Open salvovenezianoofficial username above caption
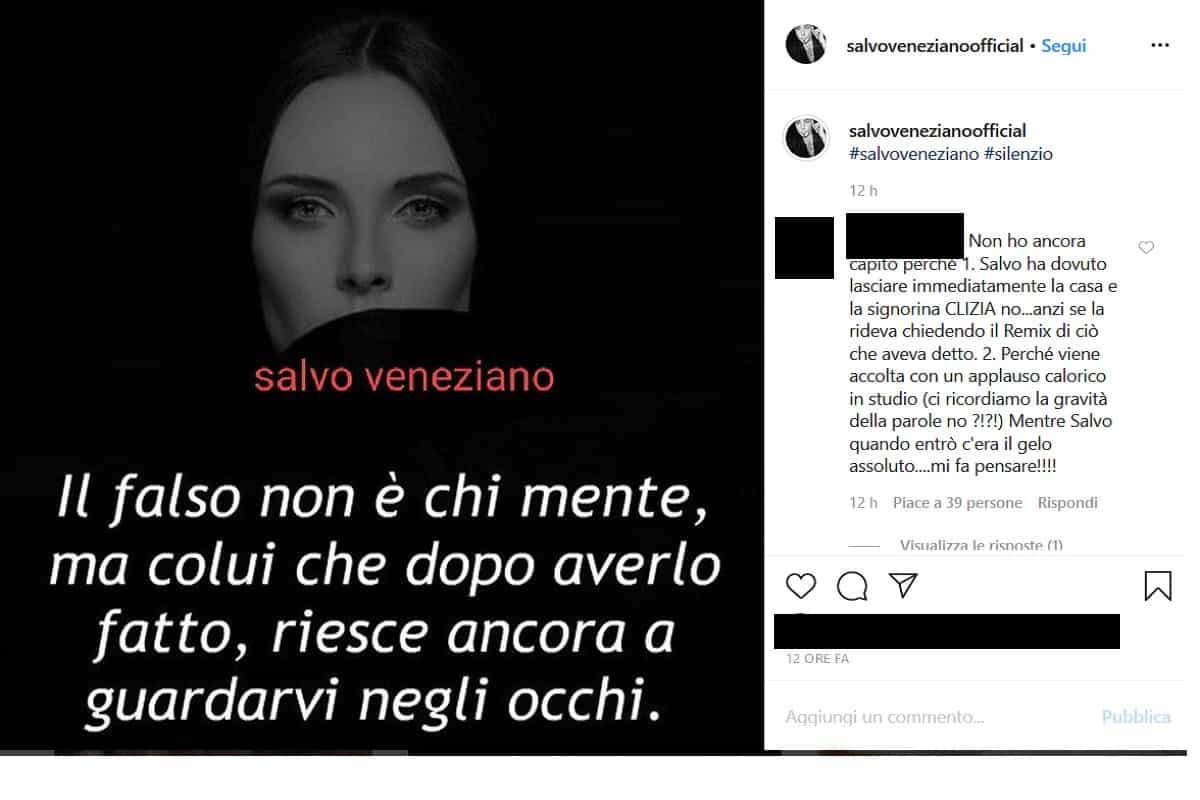This screenshot has width=1200, height=800. 937,131
